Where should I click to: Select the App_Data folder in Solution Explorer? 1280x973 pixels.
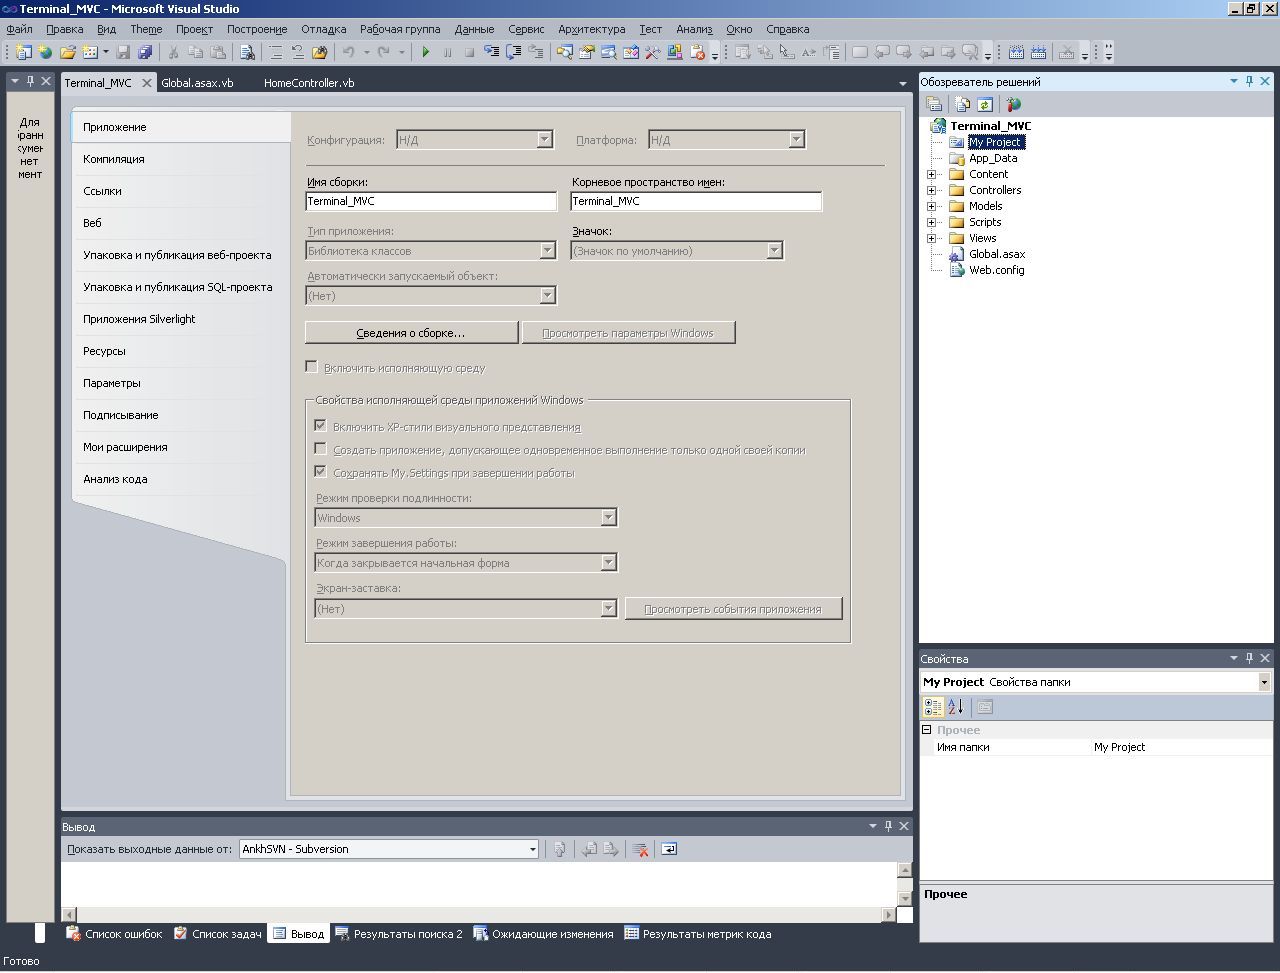pyautogui.click(x=993, y=158)
